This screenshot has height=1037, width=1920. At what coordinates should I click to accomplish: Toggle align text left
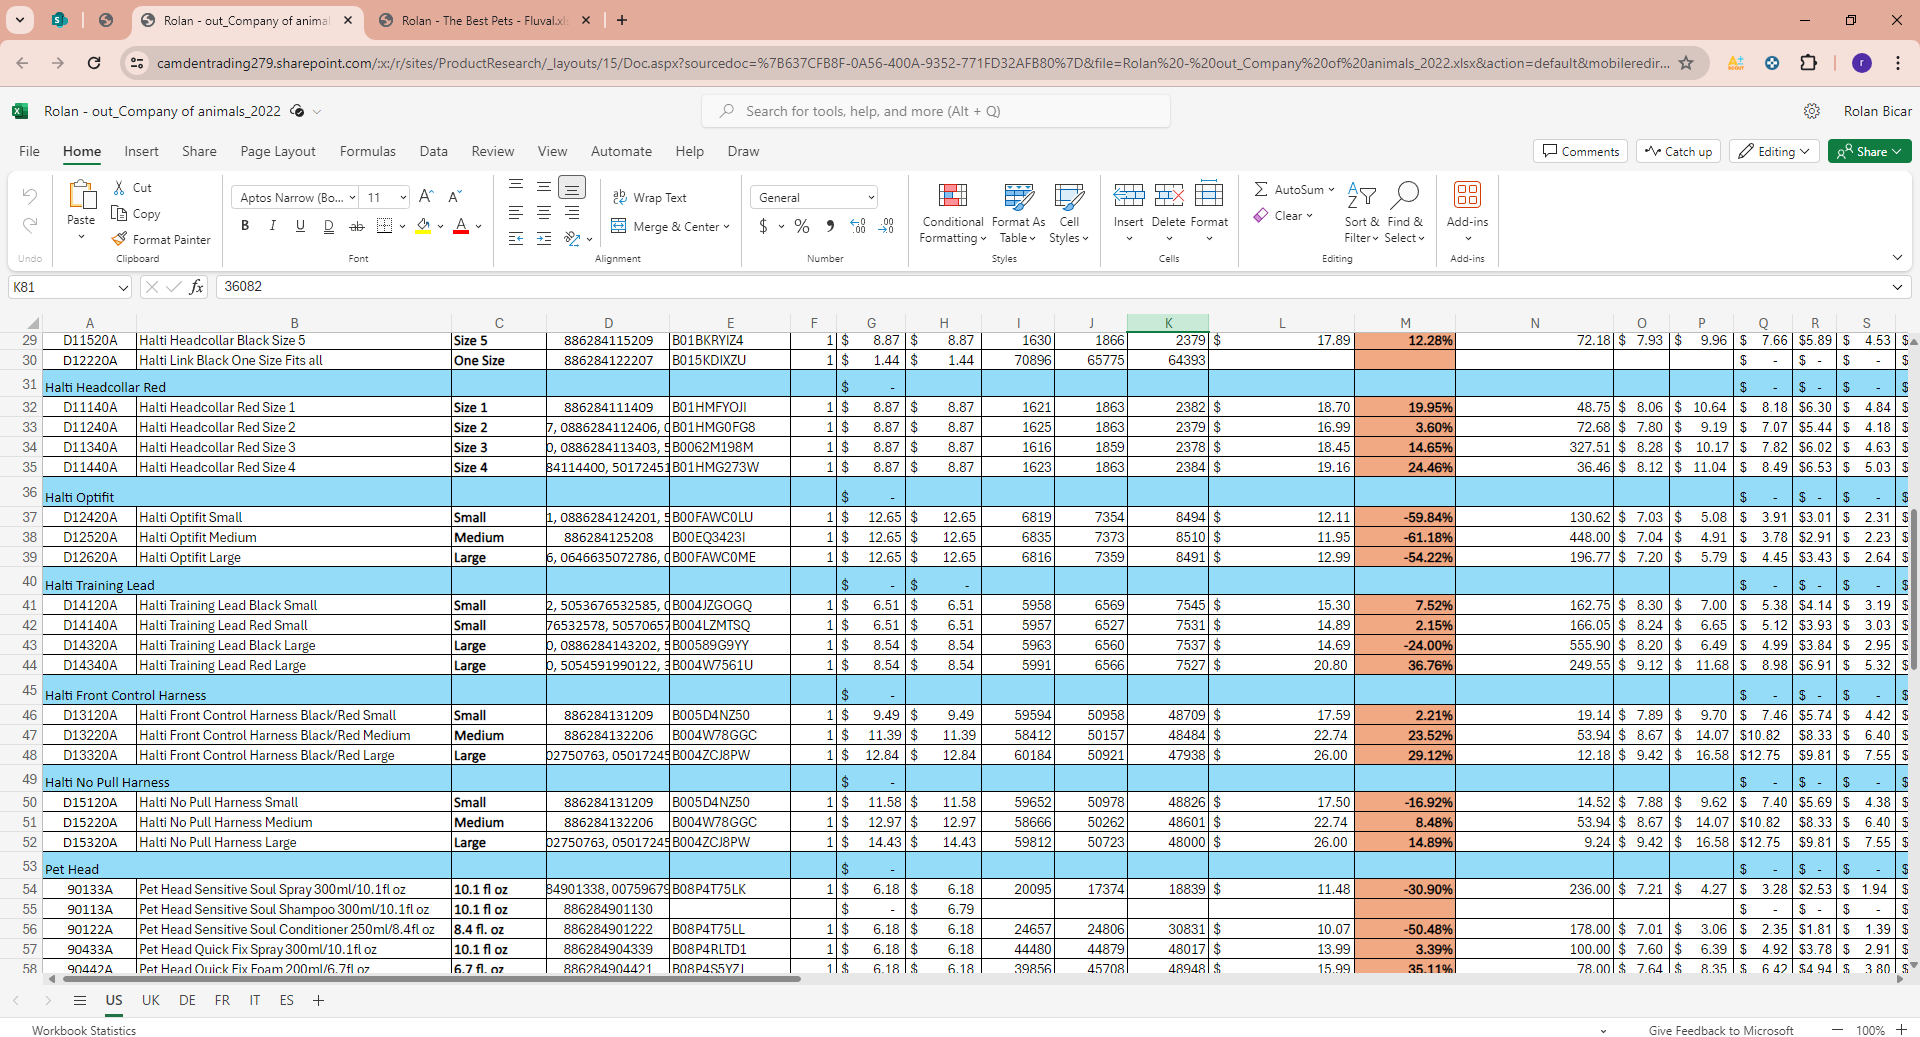coord(516,213)
